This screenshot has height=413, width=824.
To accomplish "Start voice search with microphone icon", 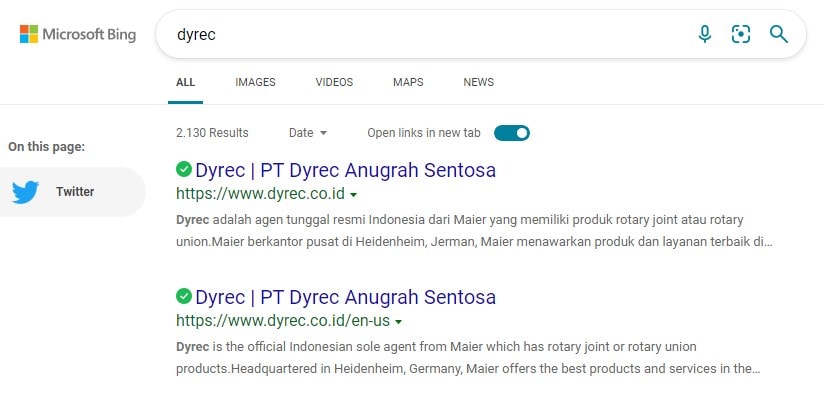I will pyautogui.click(x=705, y=35).
